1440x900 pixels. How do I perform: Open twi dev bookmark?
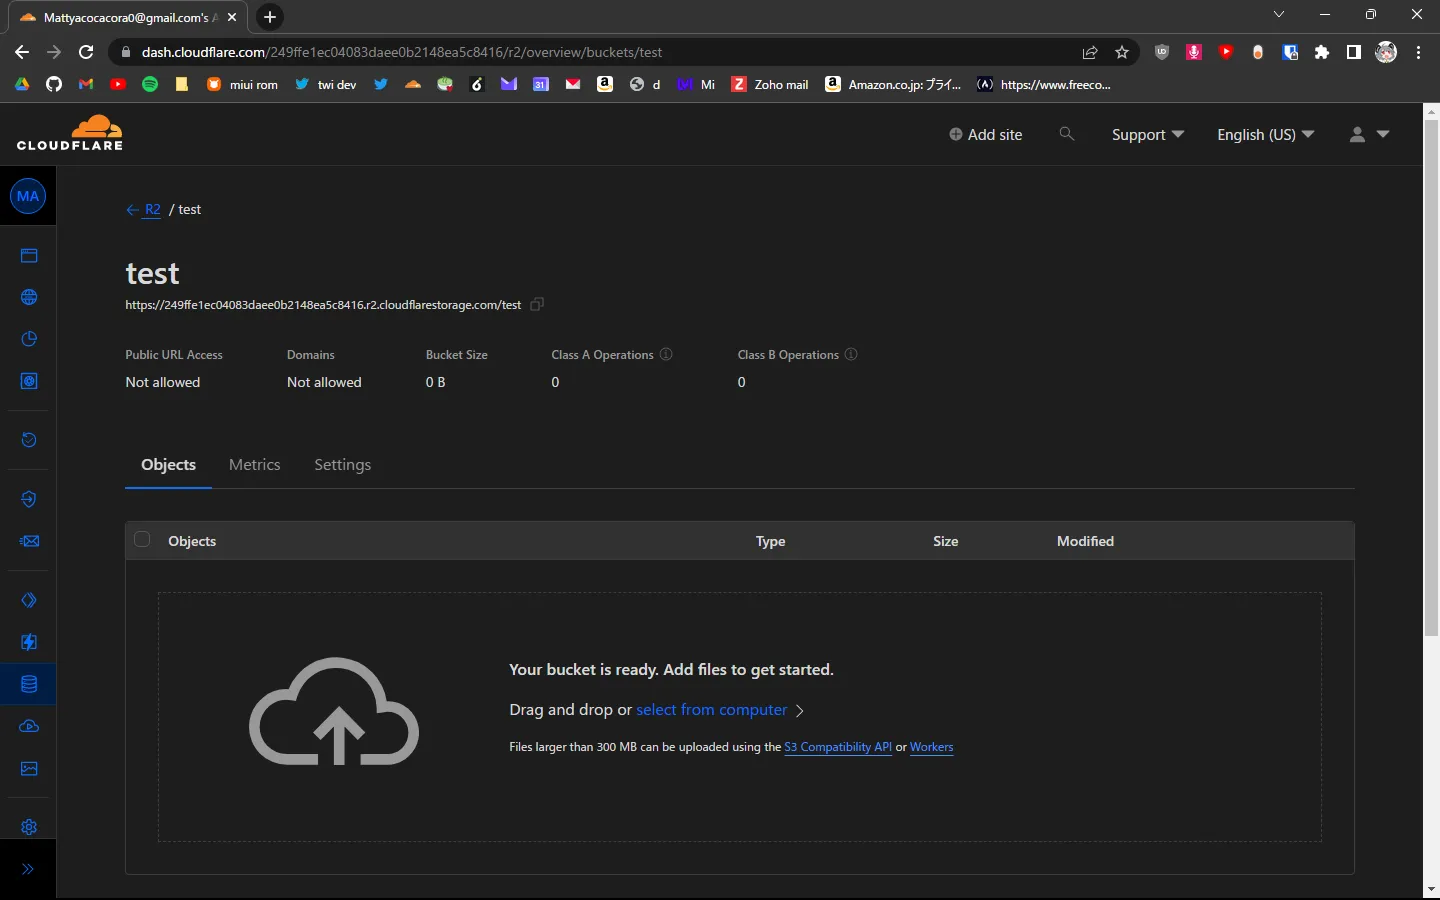click(326, 85)
